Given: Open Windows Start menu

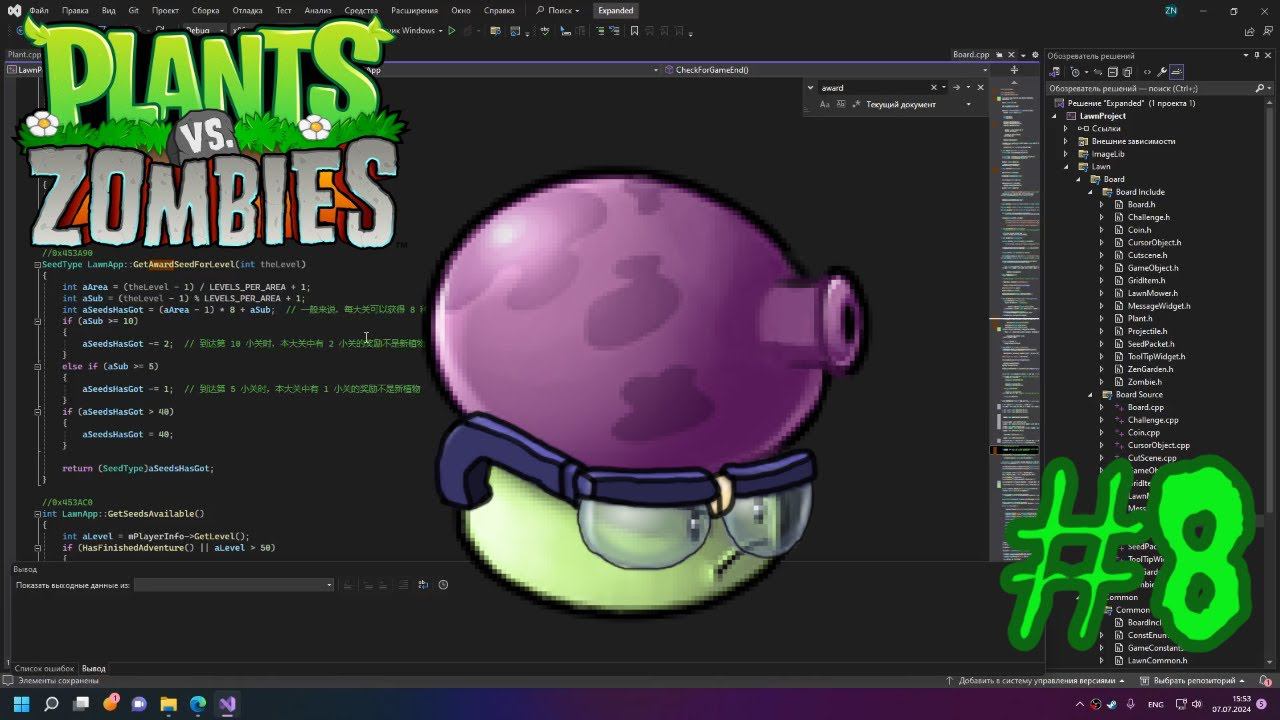Looking at the screenshot, I should point(21,704).
